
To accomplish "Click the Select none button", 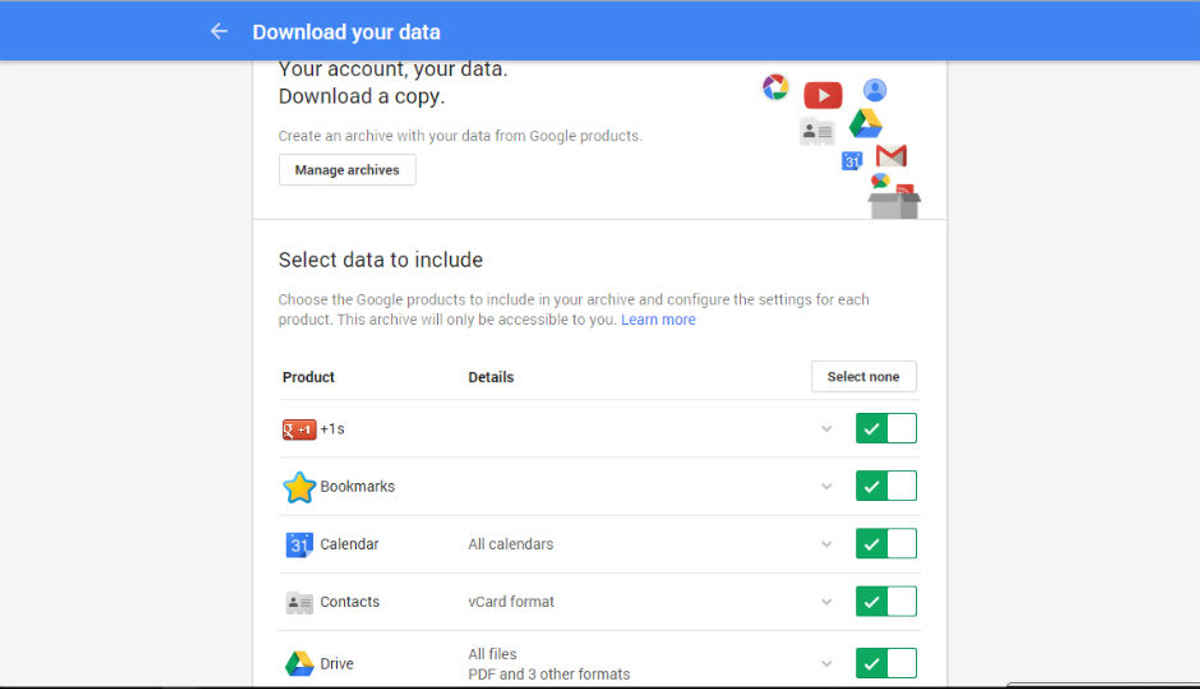I will pyautogui.click(x=863, y=377).
